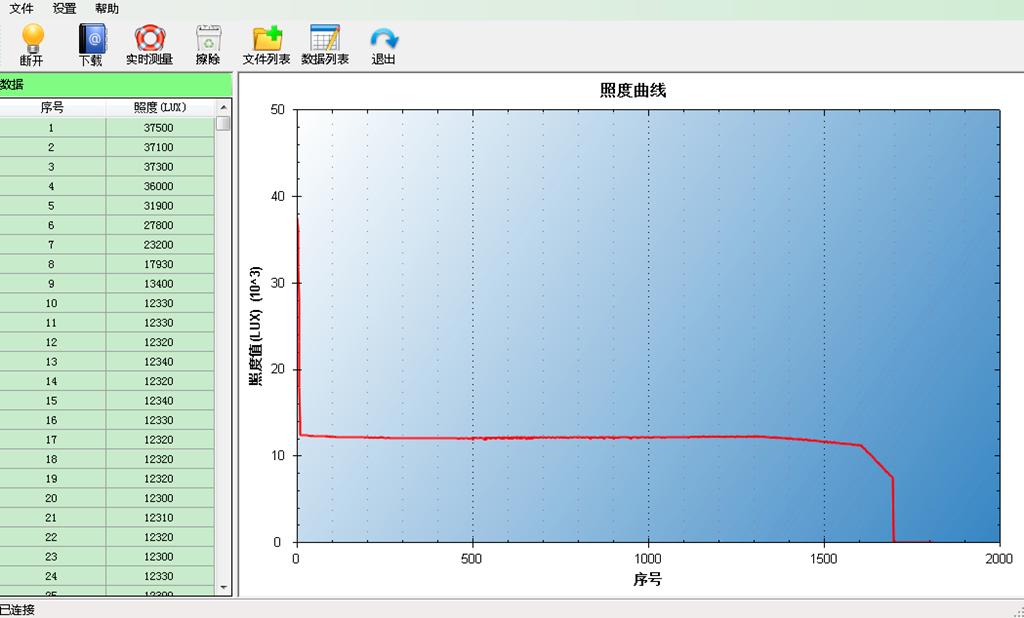1024x618 pixels.
Task: Select row 1 with value 37500
Action: pyautogui.click(x=110, y=127)
